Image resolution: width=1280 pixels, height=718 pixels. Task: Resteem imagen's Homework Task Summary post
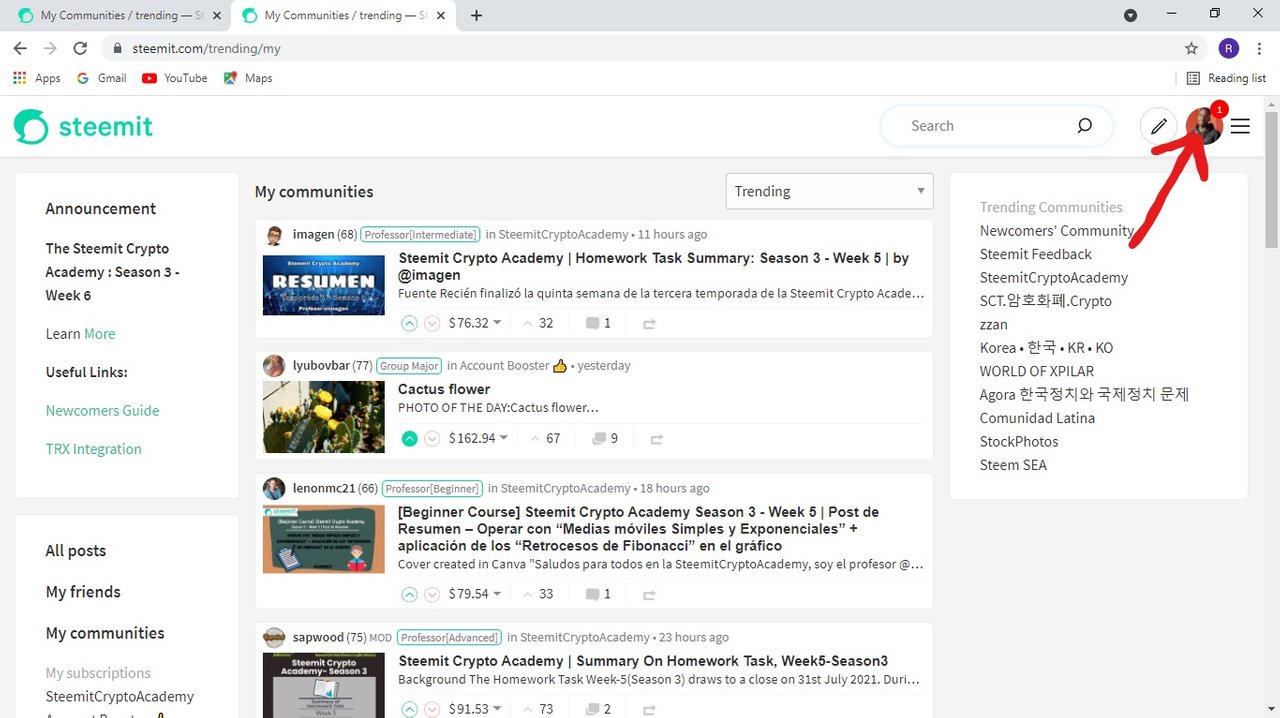click(650, 324)
